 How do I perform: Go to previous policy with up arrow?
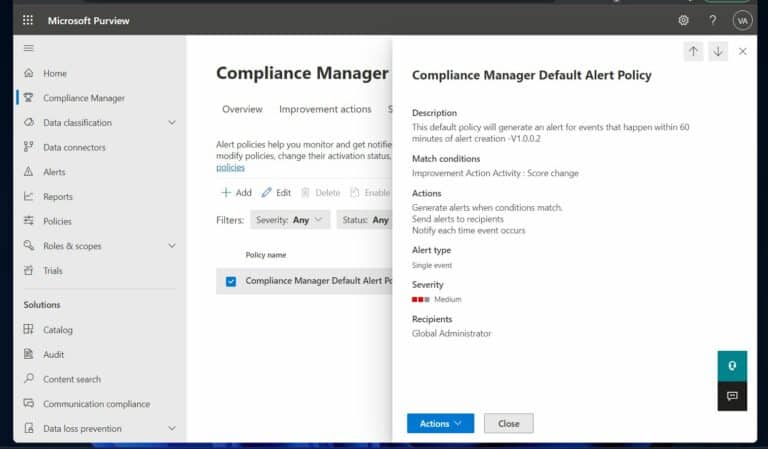point(693,51)
